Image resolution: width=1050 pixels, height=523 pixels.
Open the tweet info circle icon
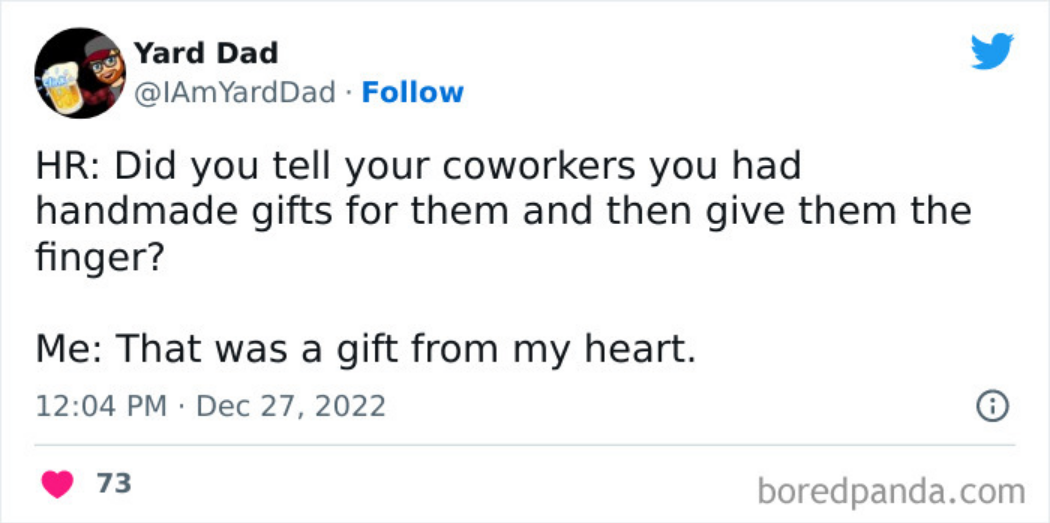(x=991, y=406)
